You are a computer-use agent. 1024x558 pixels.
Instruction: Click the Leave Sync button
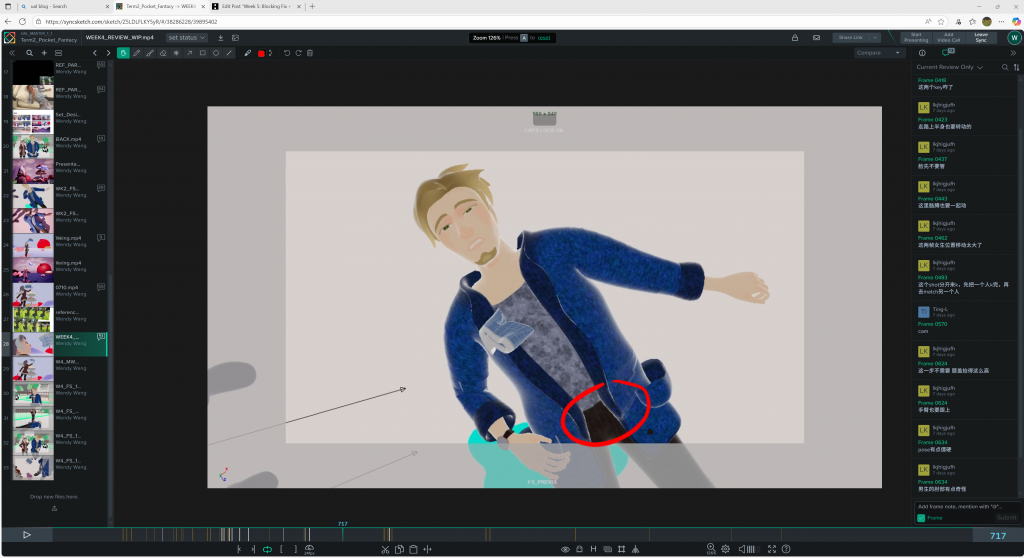[980, 38]
